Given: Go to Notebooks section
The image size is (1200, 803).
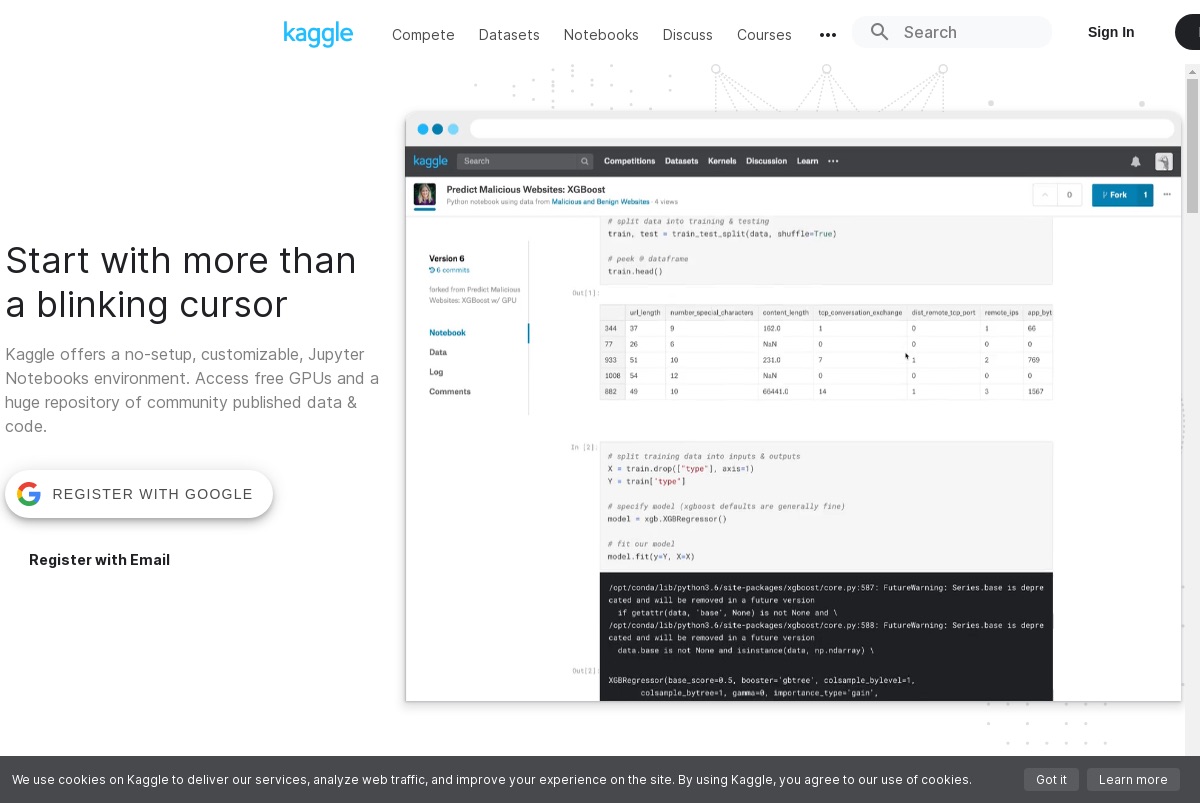Looking at the screenshot, I should [x=601, y=35].
